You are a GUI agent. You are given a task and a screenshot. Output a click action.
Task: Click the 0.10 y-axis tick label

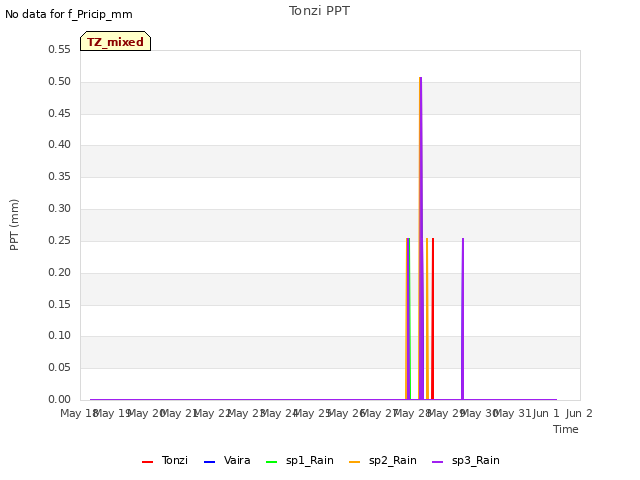[60, 336]
